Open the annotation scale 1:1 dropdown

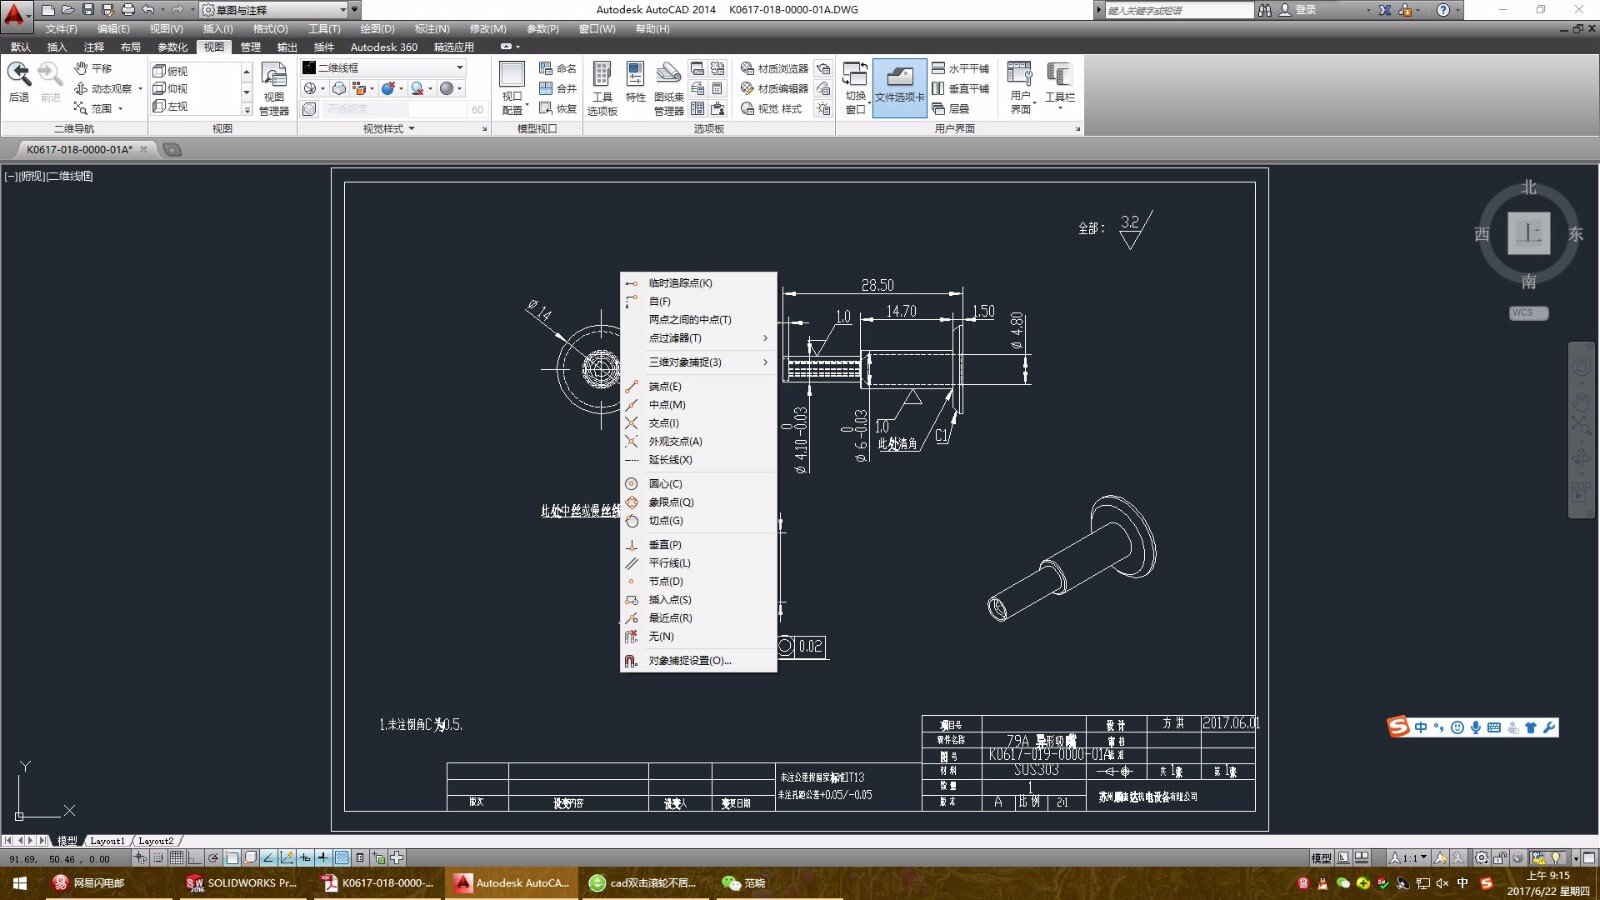point(1410,857)
